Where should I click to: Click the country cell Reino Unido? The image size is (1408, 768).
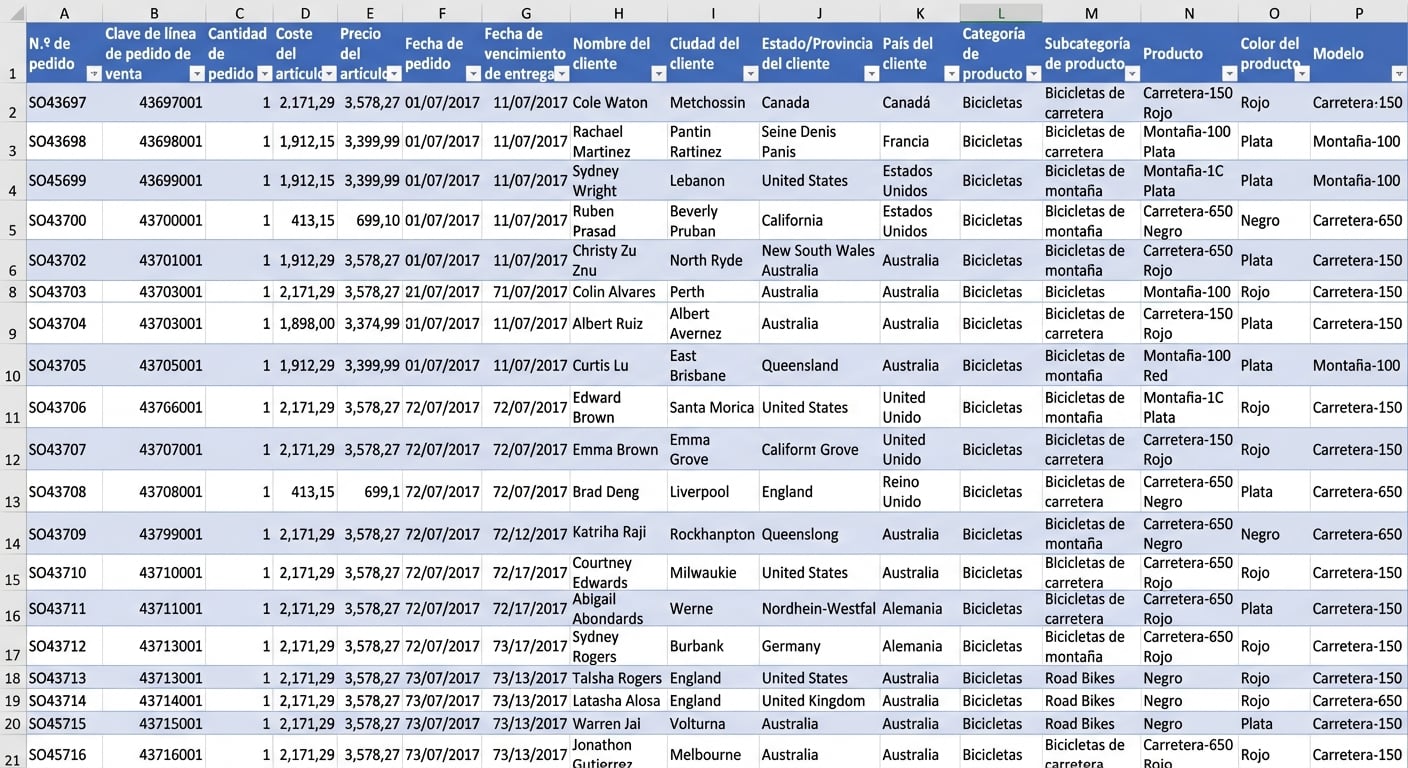919,491
